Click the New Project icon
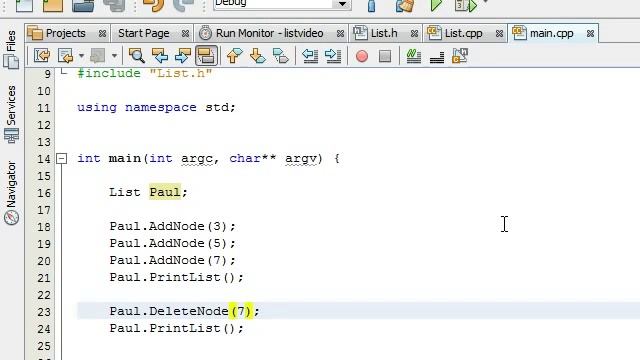640x360 pixels. click(53, 5)
